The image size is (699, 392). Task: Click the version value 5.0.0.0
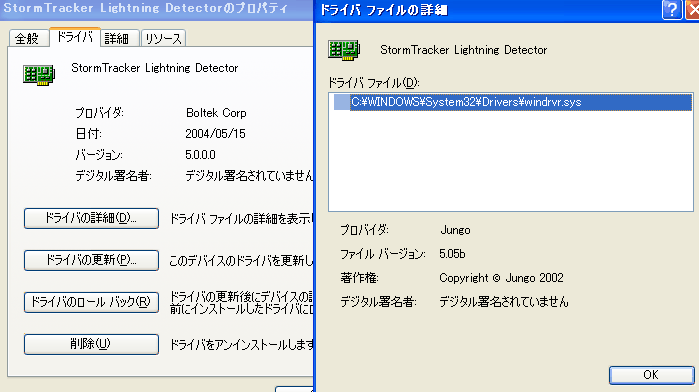[200, 155]
